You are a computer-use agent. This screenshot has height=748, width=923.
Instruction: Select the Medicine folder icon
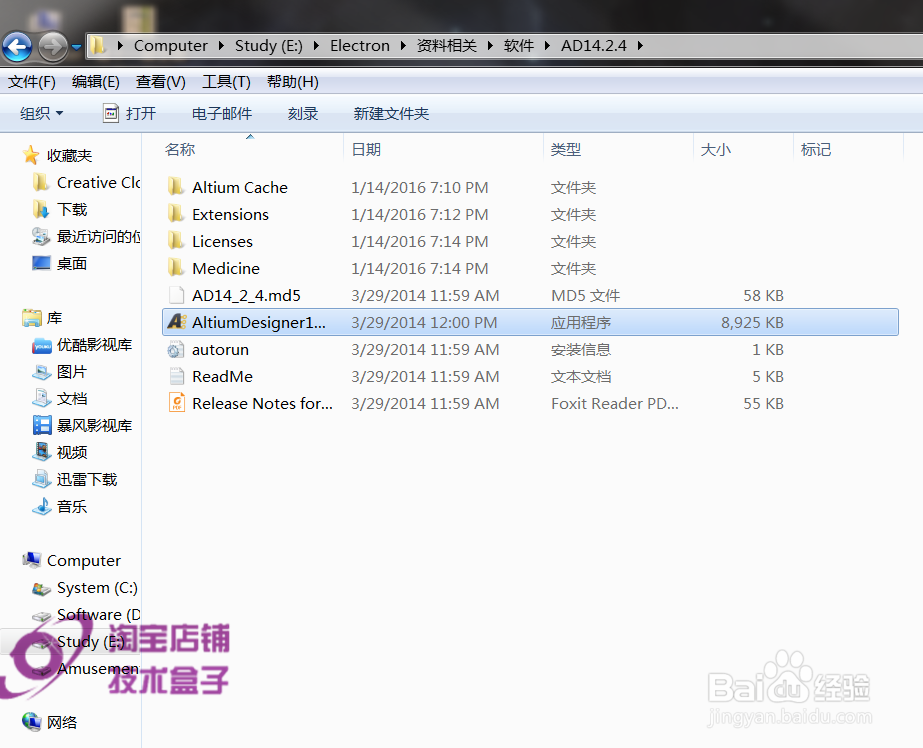(x=175, y=268)
